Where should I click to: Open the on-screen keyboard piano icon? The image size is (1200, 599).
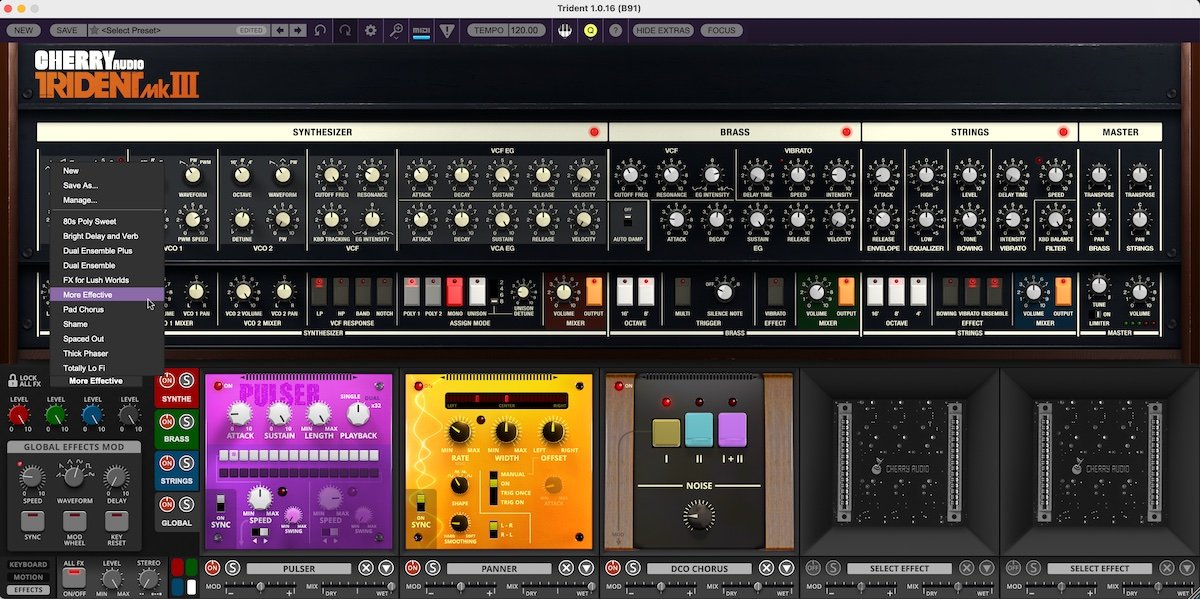pyautogui.click(x=565, y=31)
